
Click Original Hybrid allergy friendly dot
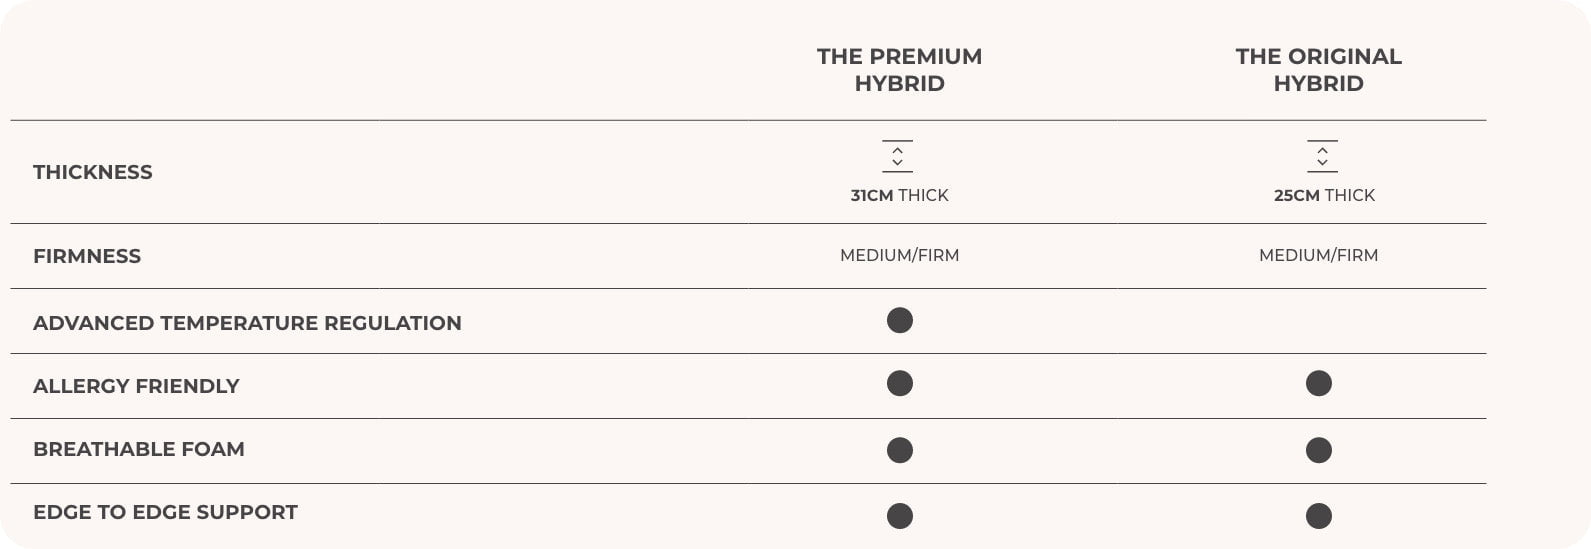[1319, 384]
